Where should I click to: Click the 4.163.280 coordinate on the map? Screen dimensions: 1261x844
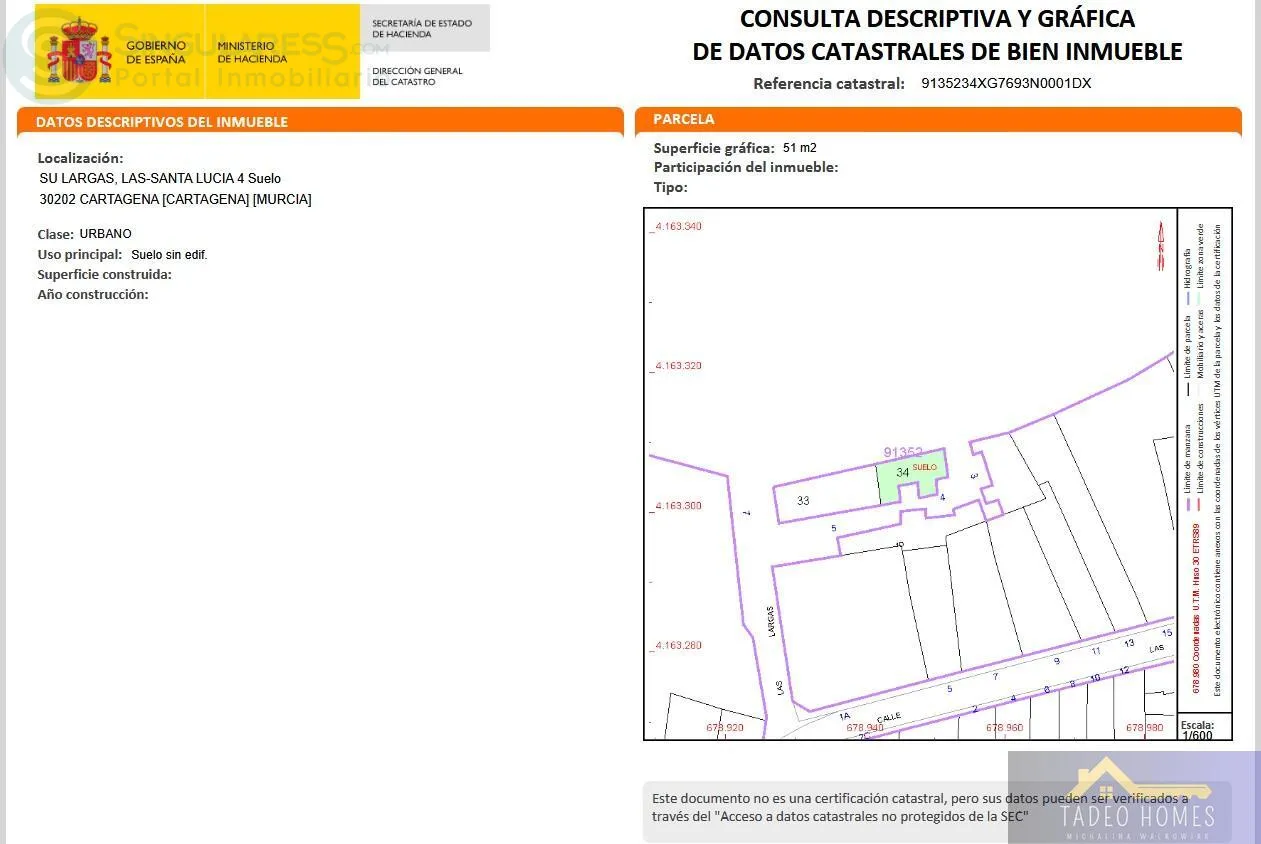[x=677, y=645]
